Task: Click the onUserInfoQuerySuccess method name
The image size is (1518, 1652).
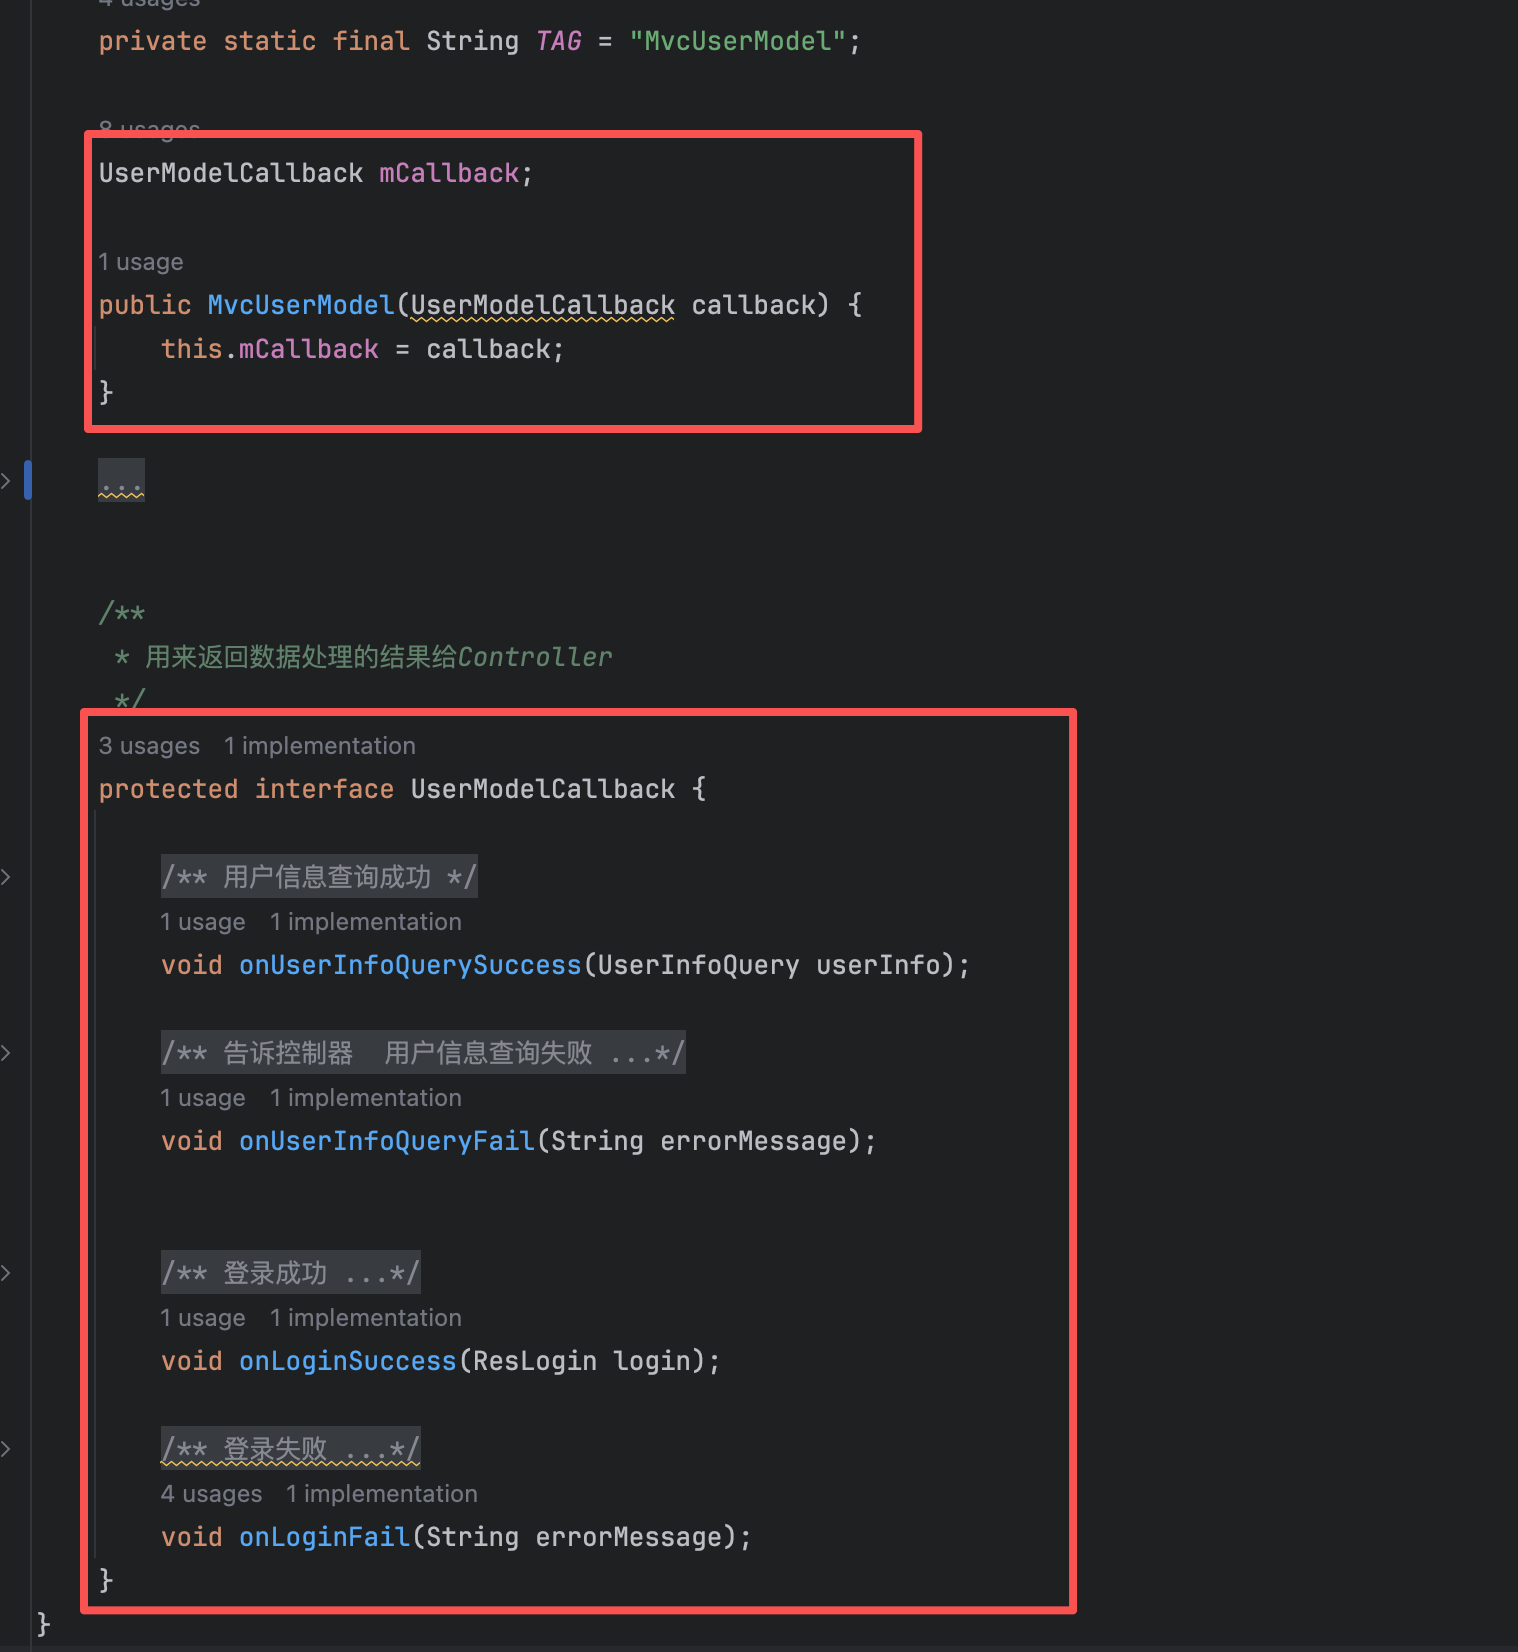Action: tap(410, 965)
